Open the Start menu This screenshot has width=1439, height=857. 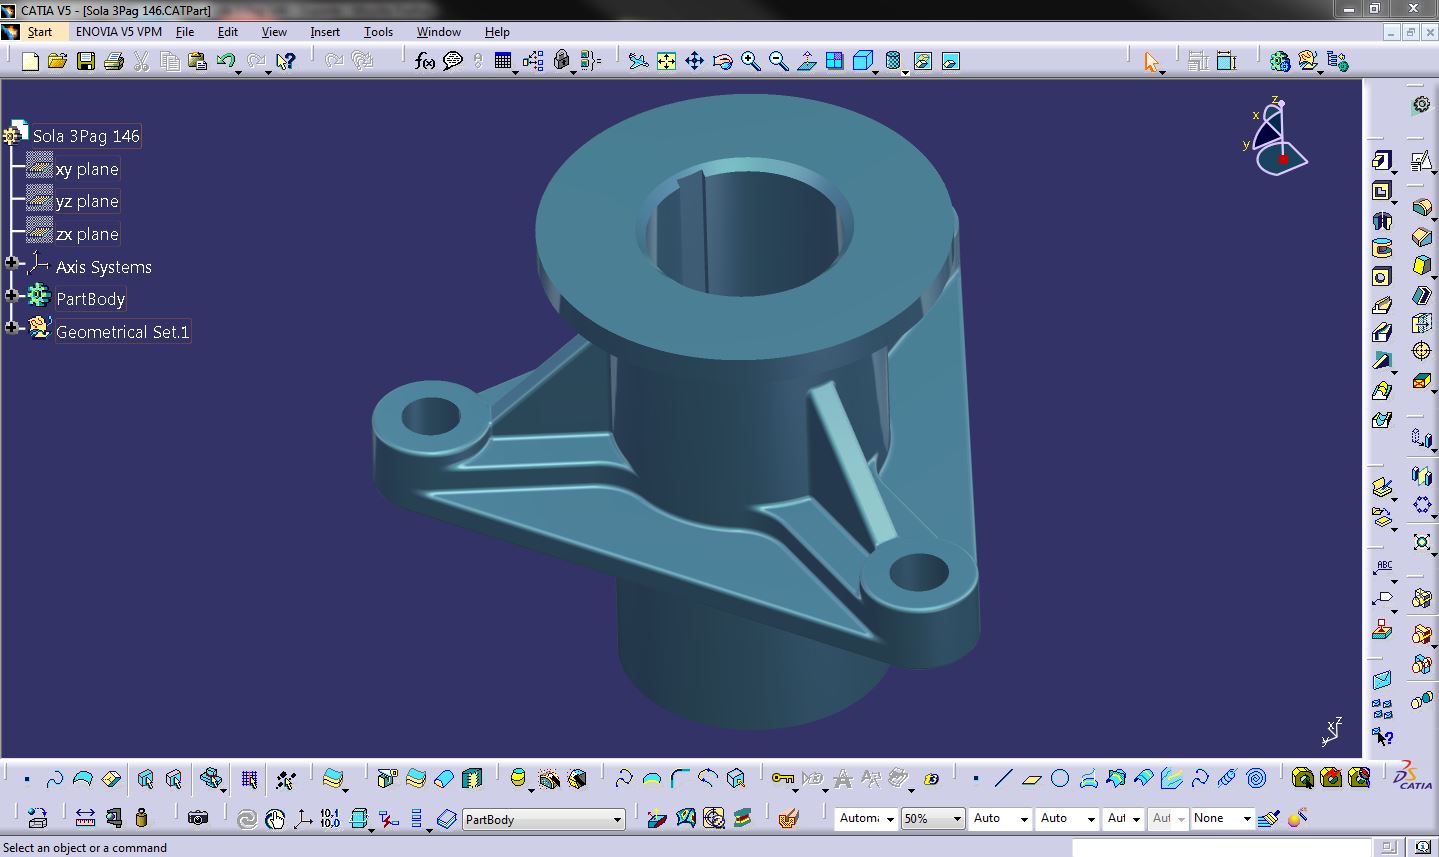[39, 32]
